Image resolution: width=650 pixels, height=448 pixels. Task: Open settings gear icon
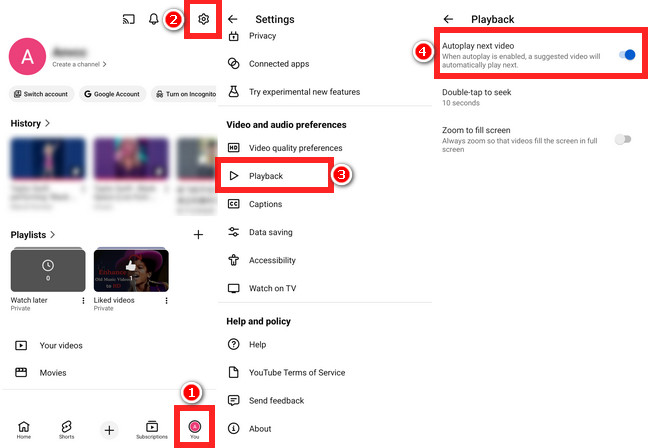[203, 19]
